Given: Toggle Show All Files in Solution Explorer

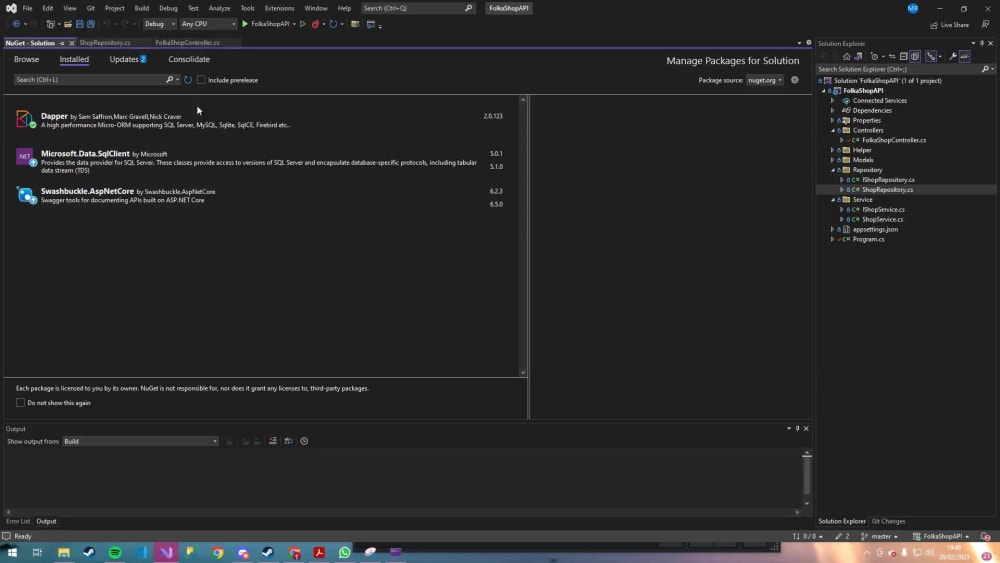Looking at the screenshot, I should tap(915, 56).
